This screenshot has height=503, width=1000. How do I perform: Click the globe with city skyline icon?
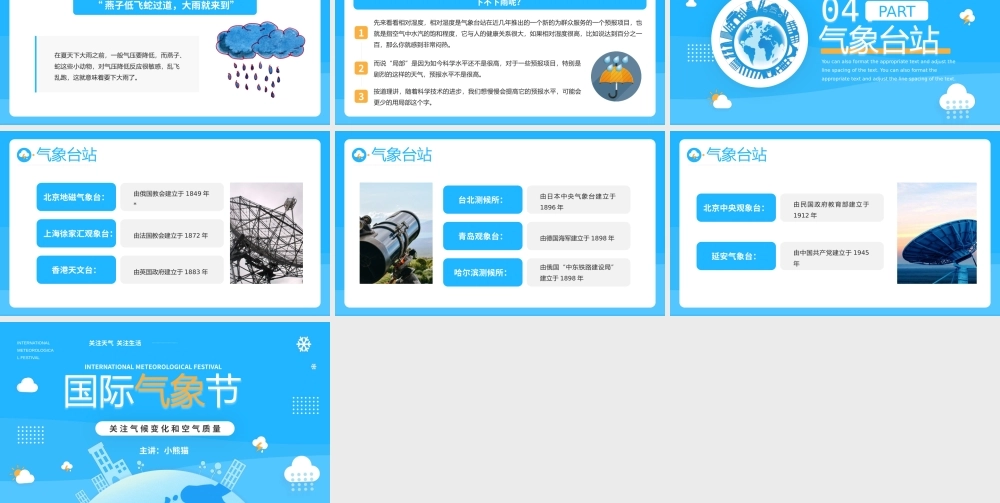[759, 41]
